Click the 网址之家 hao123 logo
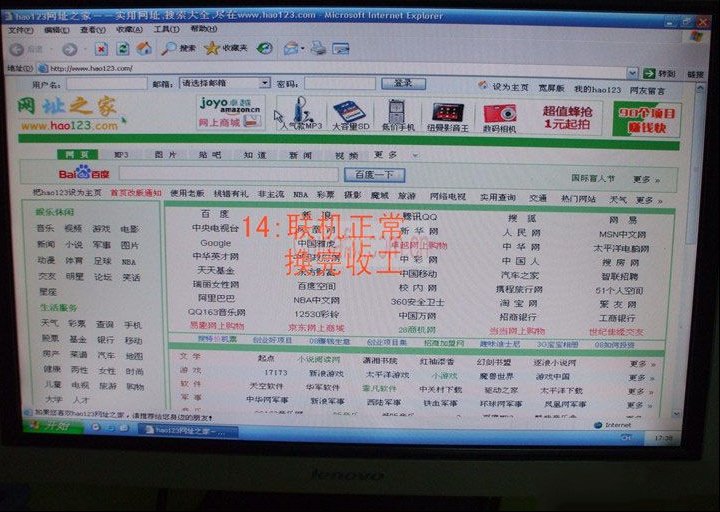This screenshot has width=720, height=512. [70, 113]
